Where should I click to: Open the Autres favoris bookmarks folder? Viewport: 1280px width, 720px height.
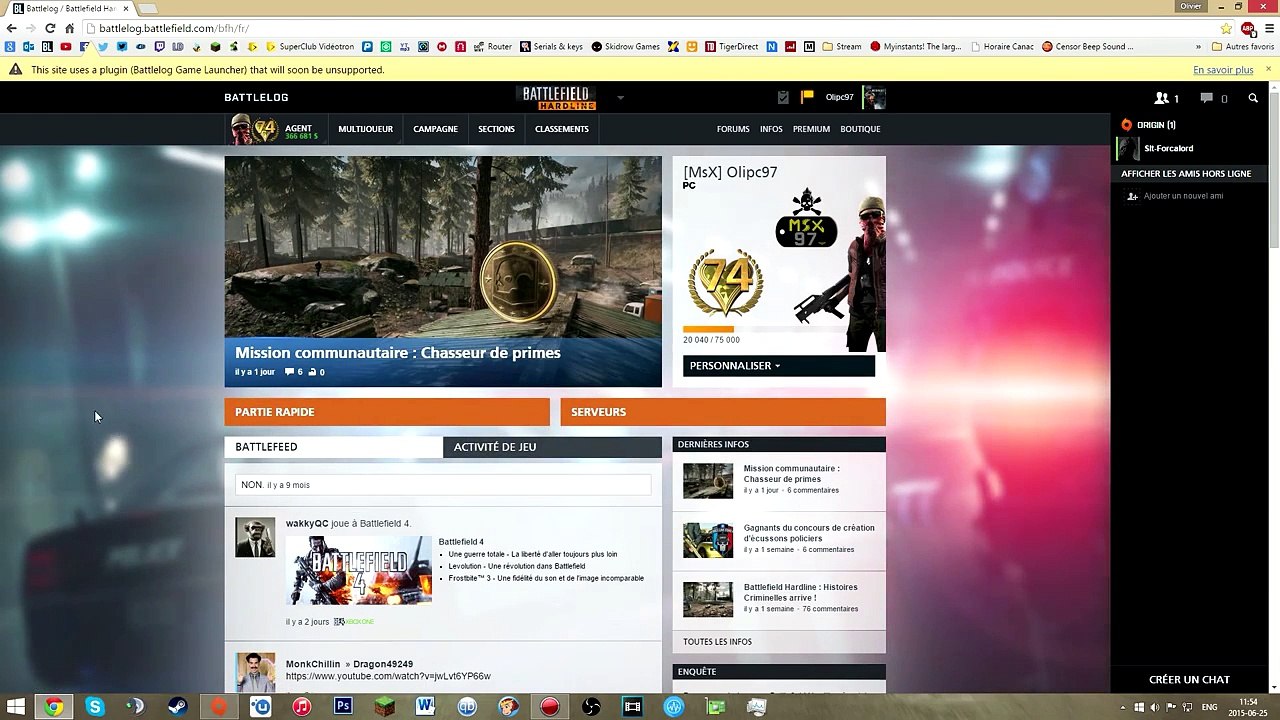[1243, 46]
